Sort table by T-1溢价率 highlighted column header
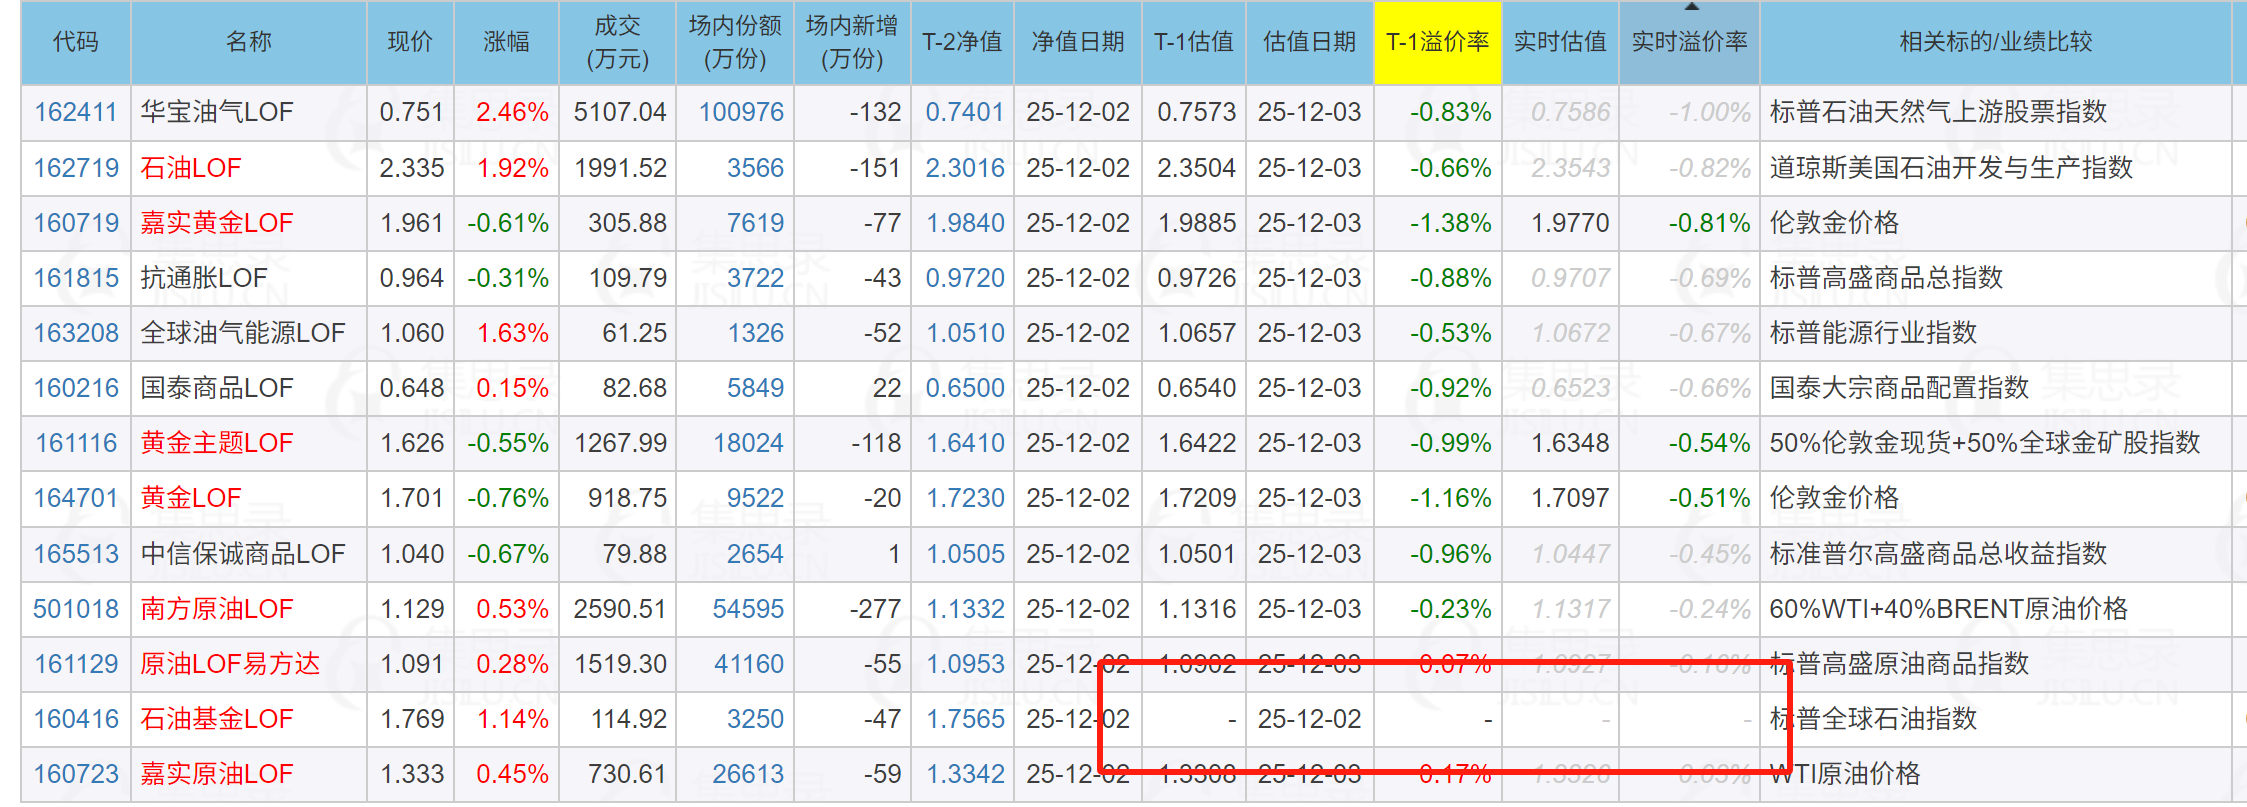The height and width of the screenshot is (807, 2247). pos(1437,42)
